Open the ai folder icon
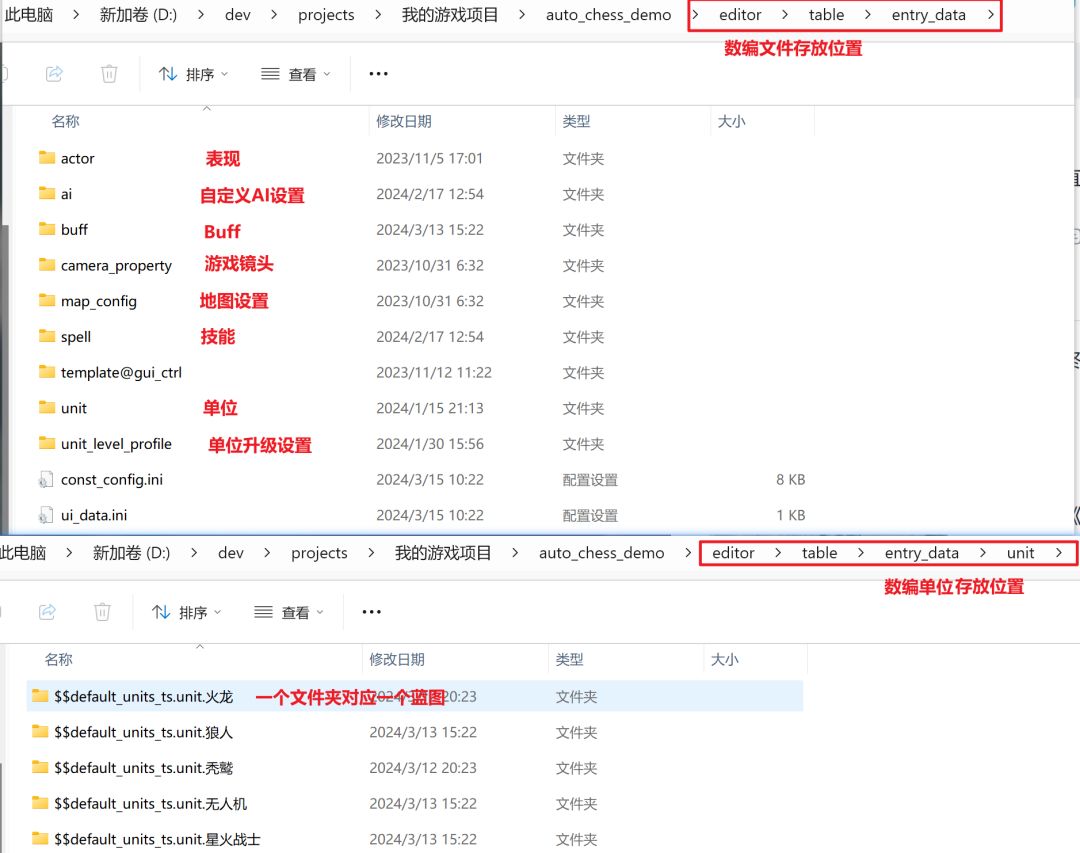Screen dimensions: 1080x853 click(x=47, y=194)
